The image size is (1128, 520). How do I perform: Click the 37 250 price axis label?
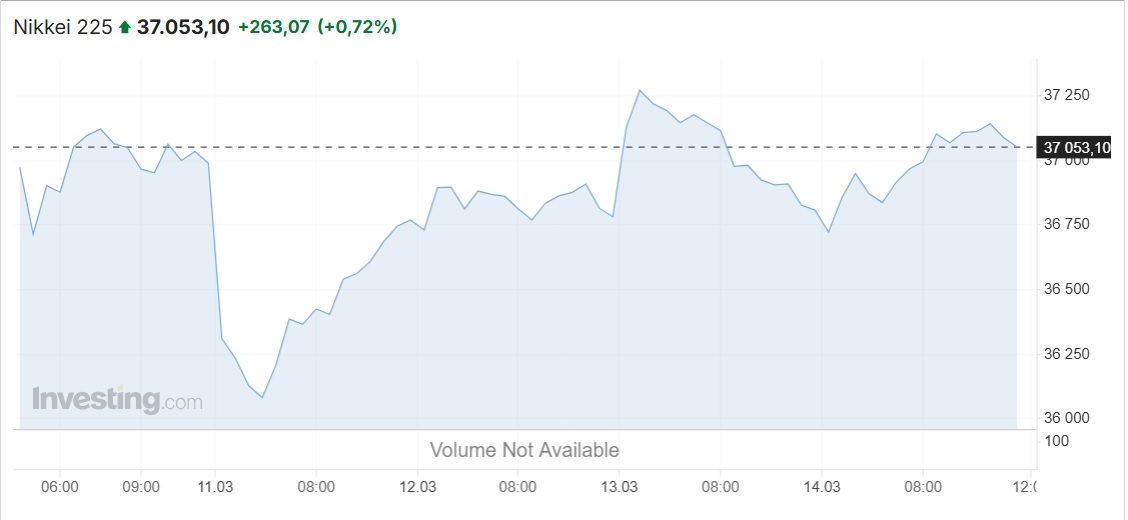pos(1066,96)
